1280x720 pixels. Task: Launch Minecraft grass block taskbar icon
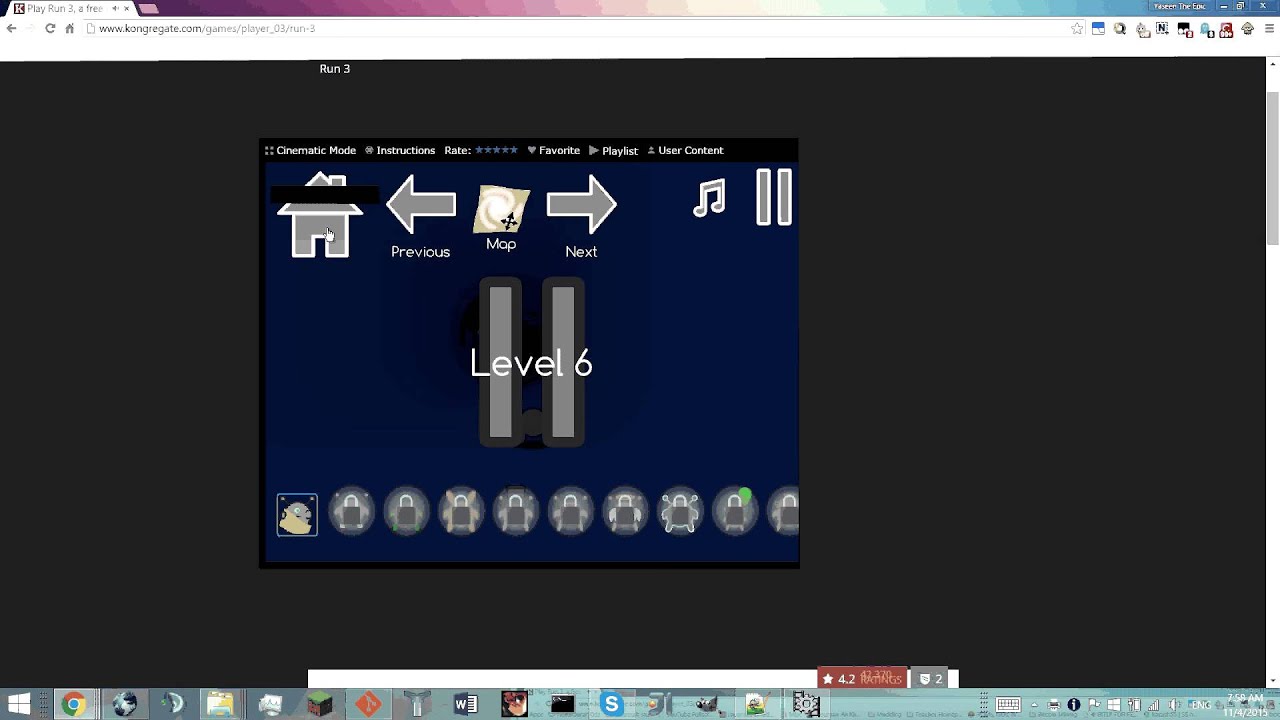(x=319, y=705)
